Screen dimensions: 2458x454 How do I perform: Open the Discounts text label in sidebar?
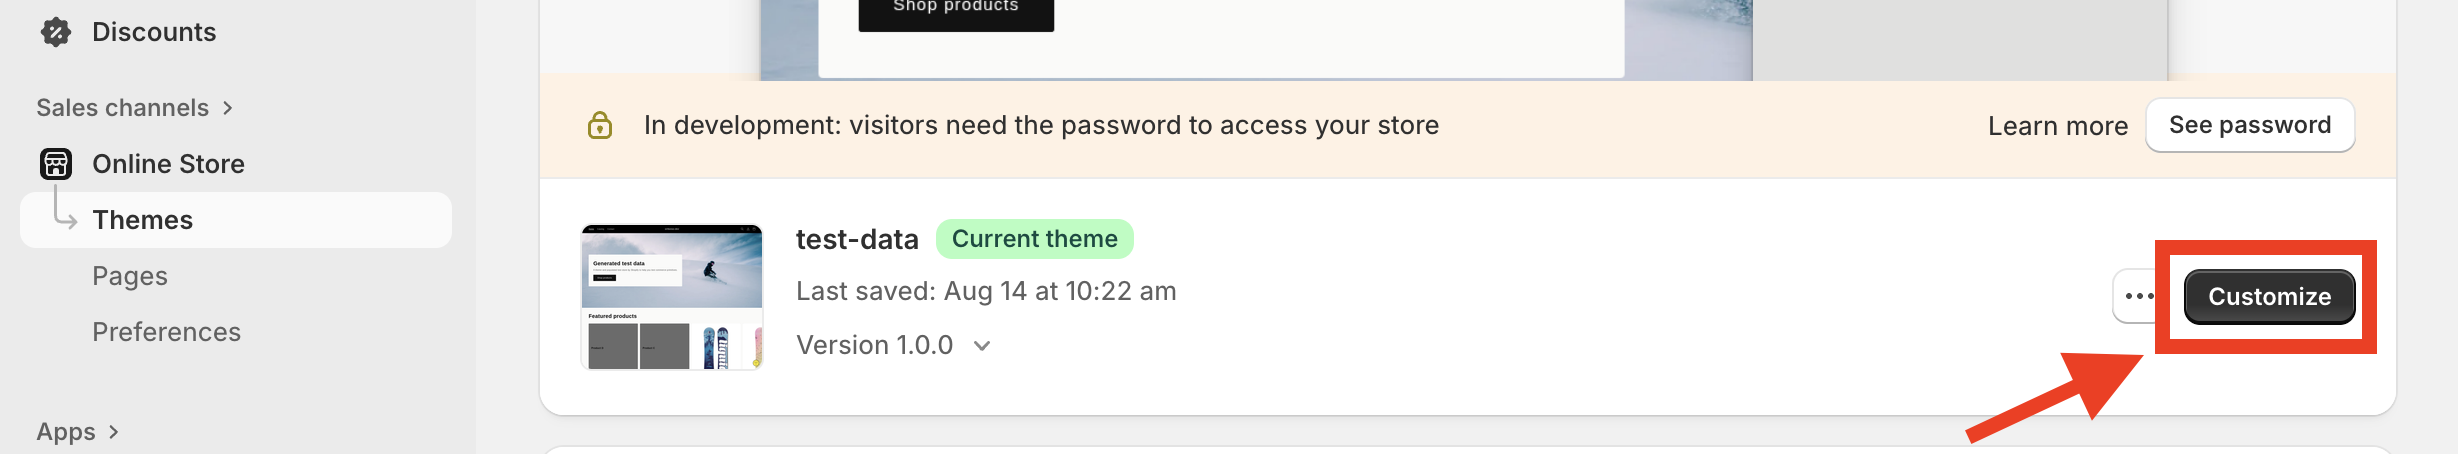pos(154,32)
